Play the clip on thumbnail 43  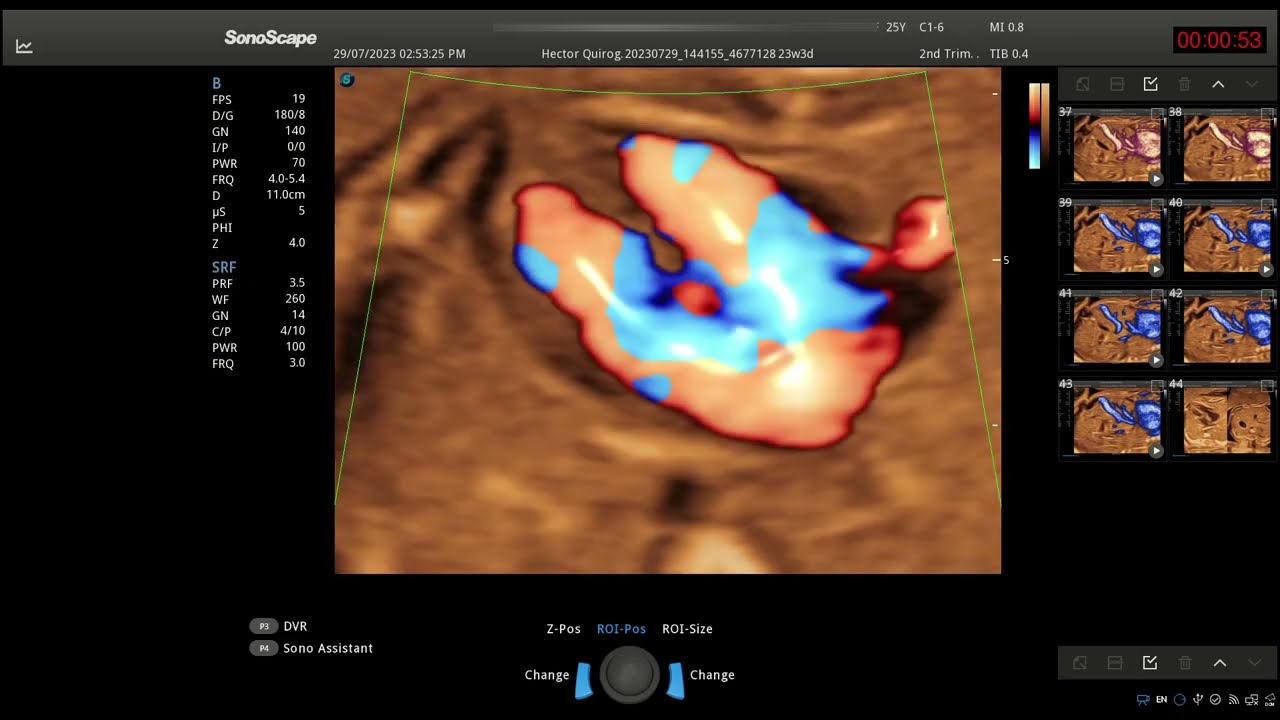(x=1156, y=451)
